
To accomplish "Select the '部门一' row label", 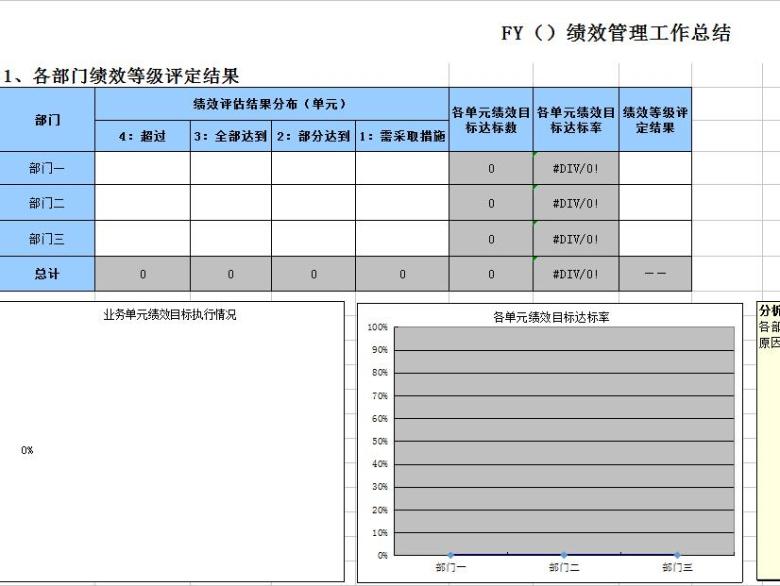I will point(47,168).
